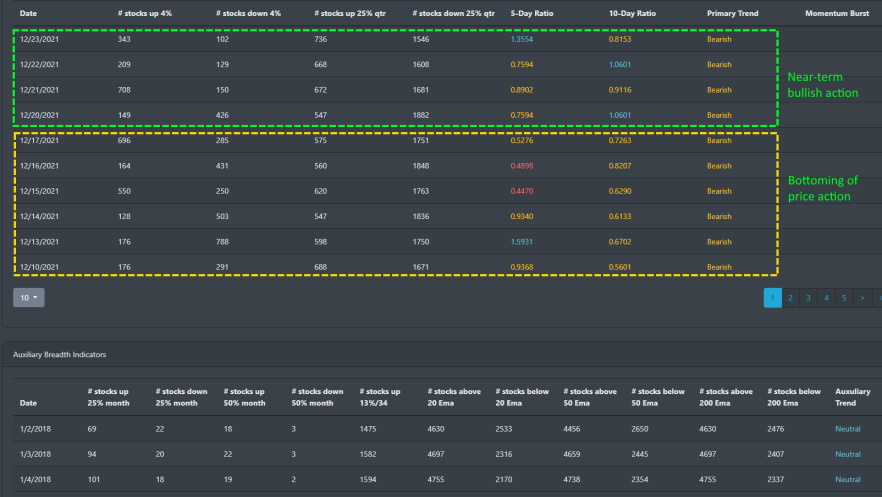The image size is (882, 497).
Task: Click stocks up 4% value 708
Action: pyautogui.click(x=124, y=89)
